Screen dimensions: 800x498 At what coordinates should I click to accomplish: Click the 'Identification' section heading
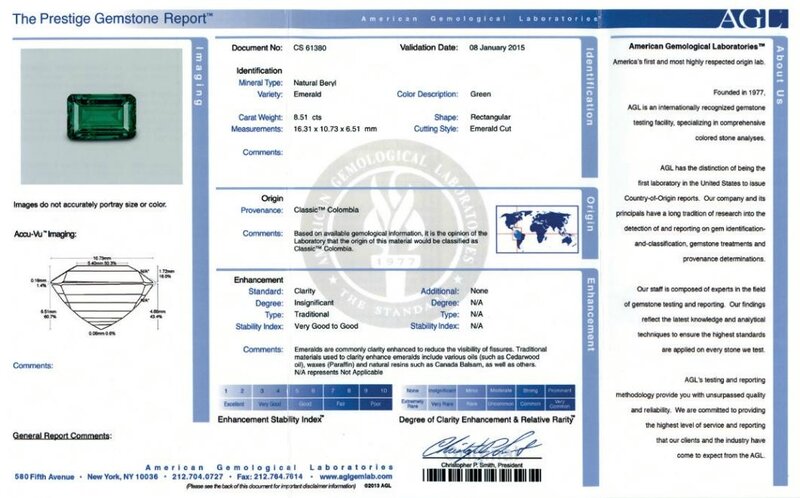click(x=259, y=70)
